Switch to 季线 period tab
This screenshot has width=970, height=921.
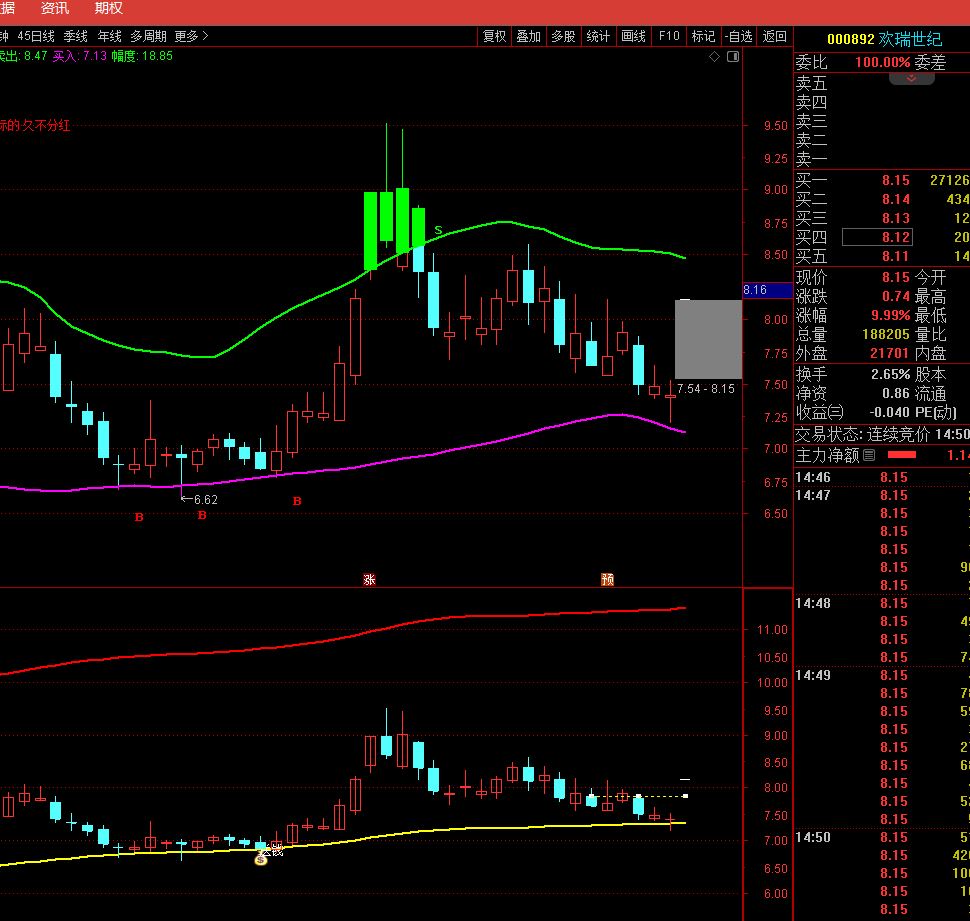click(x=75, y=36)
